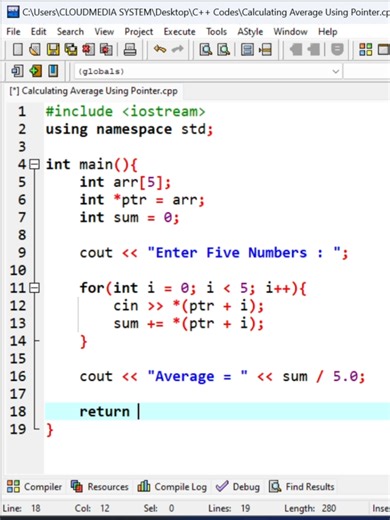Open the Project menu
This screenshot has height=520, width=390.
tap(139, 32)
